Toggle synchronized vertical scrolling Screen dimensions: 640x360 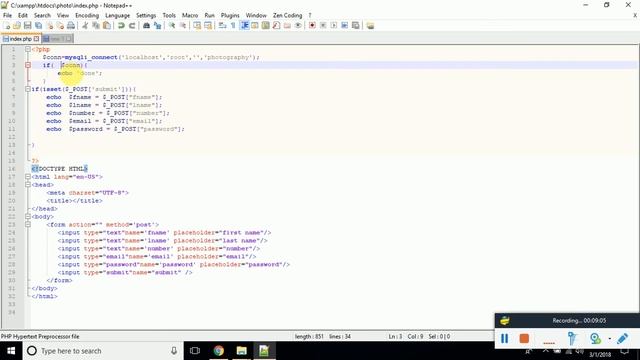197,26
